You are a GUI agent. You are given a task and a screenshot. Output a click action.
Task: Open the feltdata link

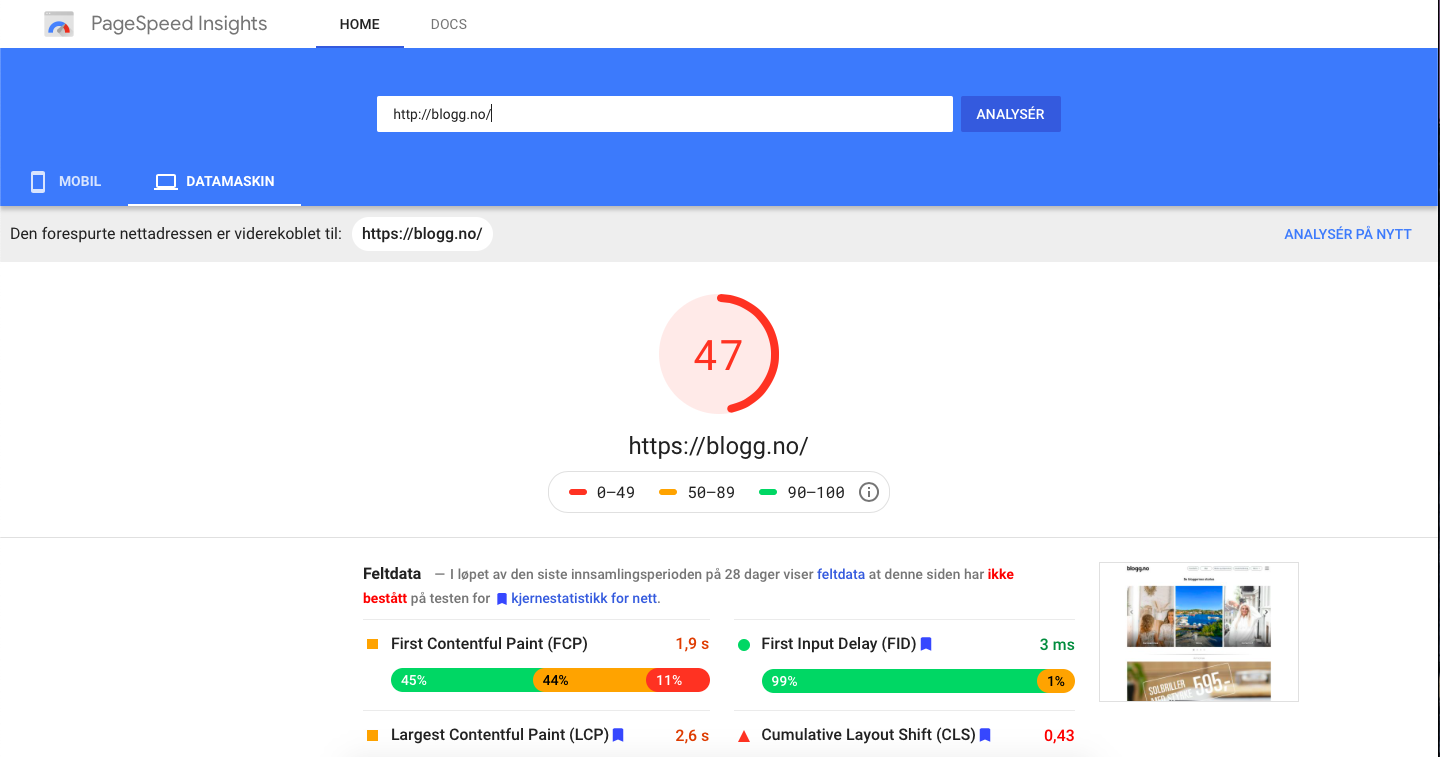[x=841, y=574]
